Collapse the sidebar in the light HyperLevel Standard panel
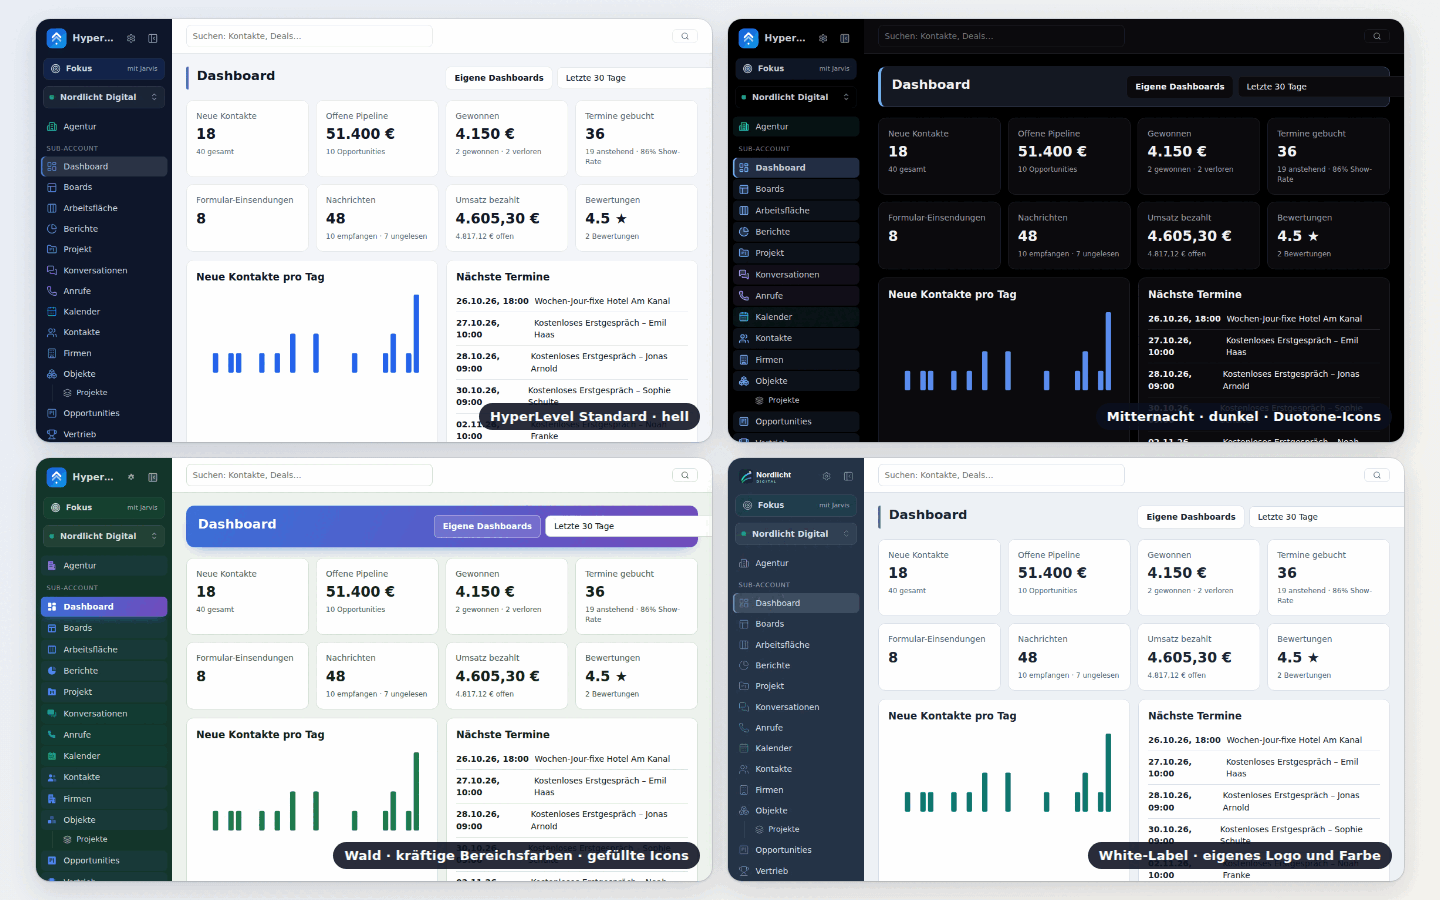Screen dimensions: 1440x900 pos(153,38)
